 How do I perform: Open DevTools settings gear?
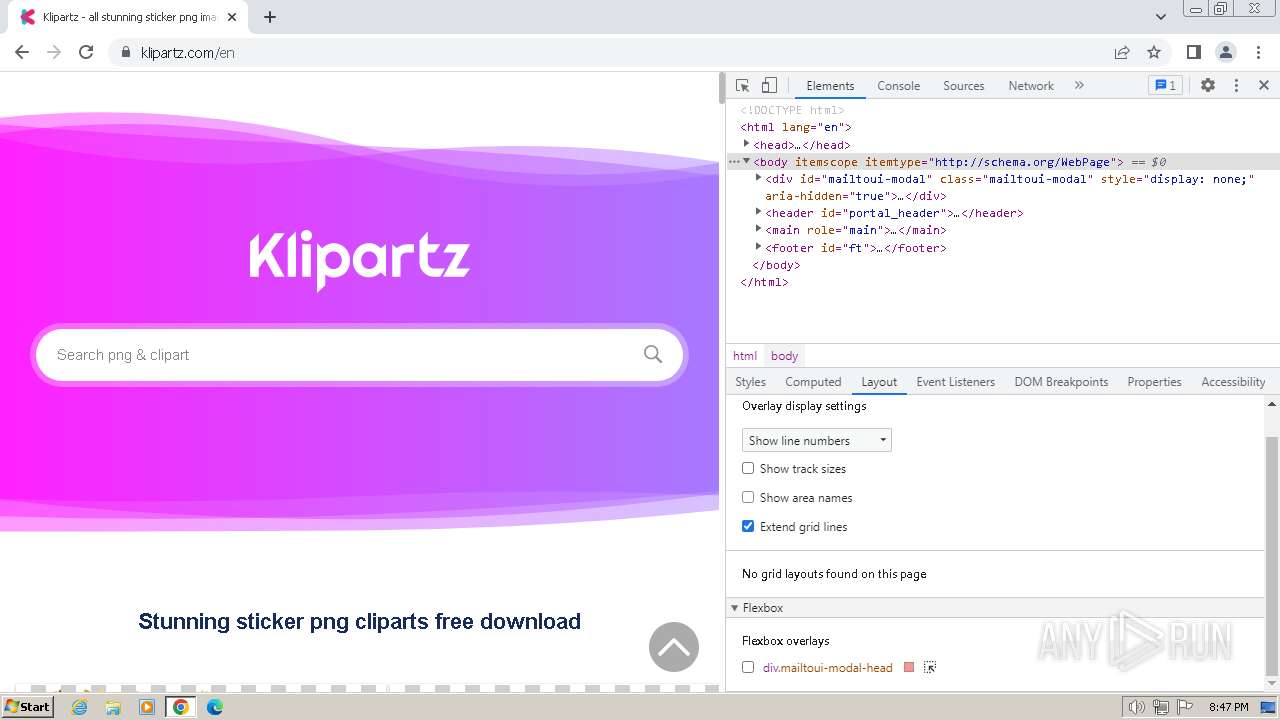[1208, 86]
